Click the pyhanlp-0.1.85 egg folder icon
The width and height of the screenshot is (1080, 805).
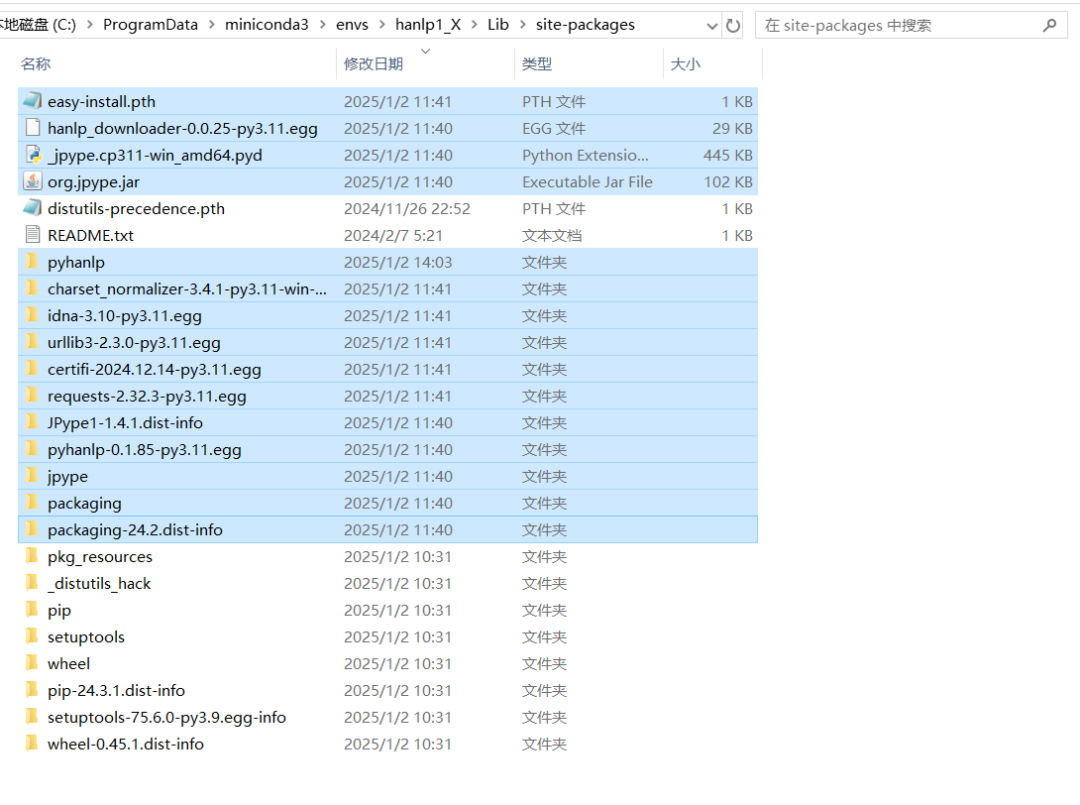[x=32, y=449]
